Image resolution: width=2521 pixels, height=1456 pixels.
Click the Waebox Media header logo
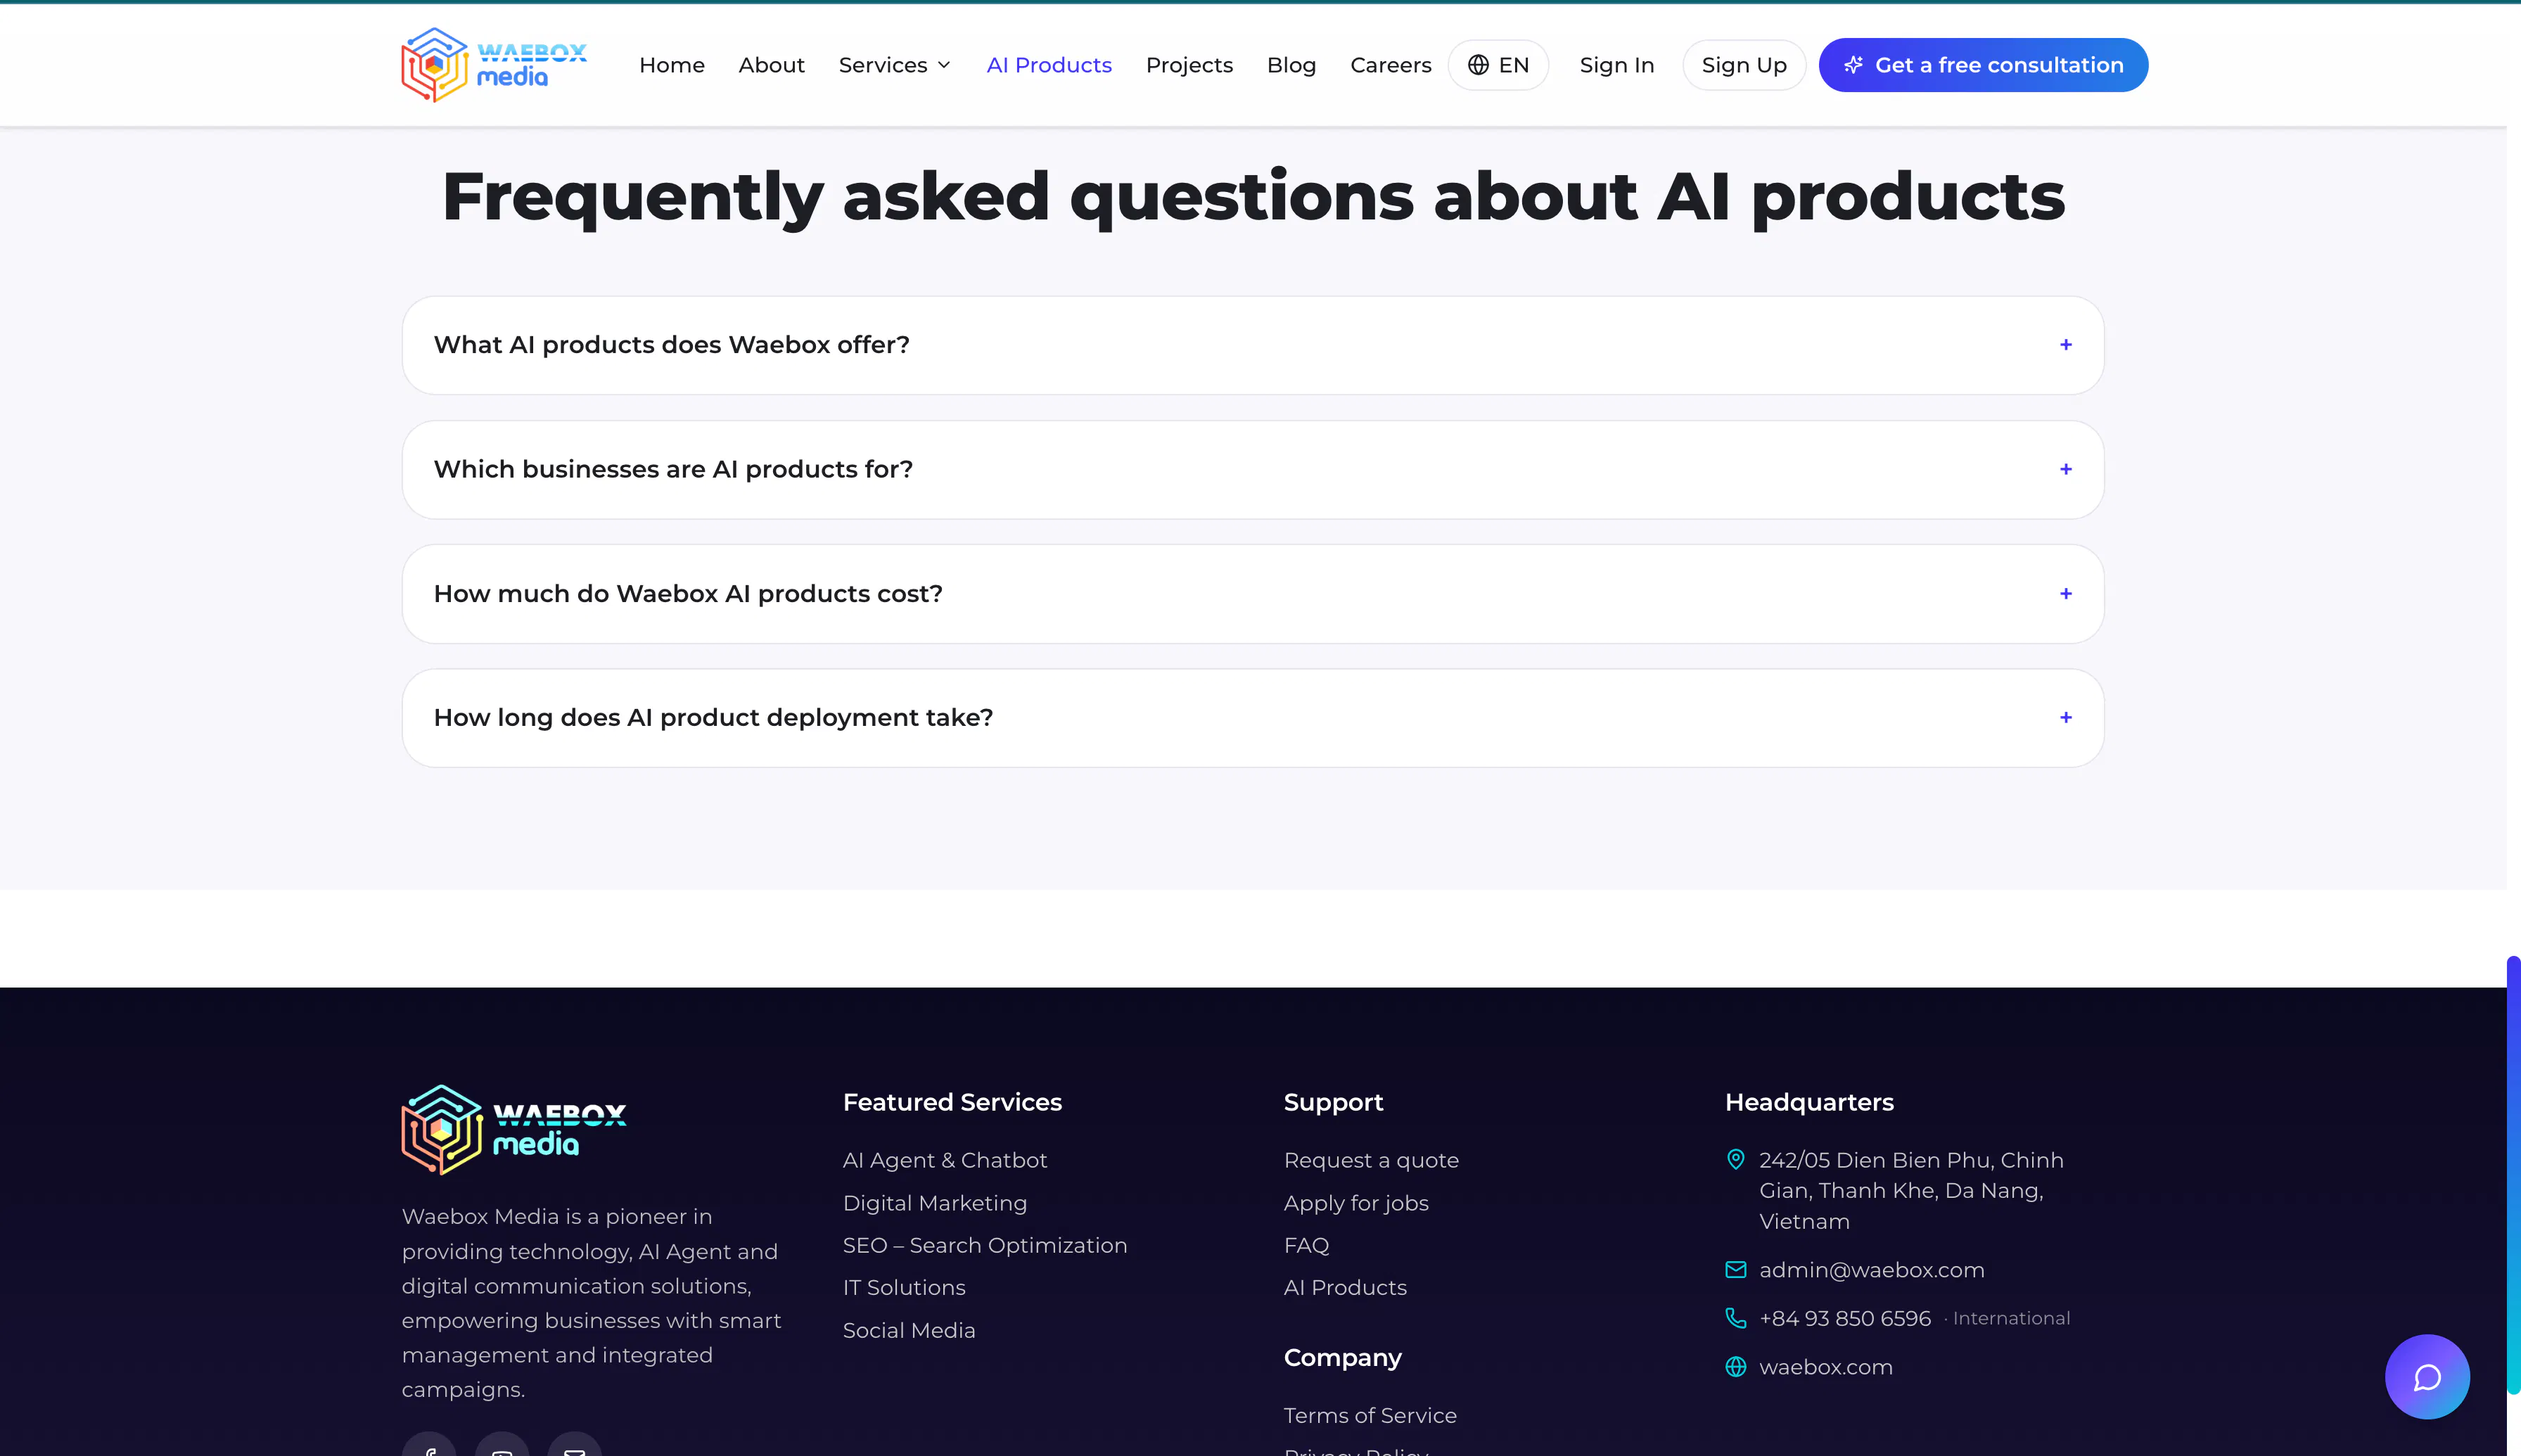pyautogui.click(x=494, y=65)
